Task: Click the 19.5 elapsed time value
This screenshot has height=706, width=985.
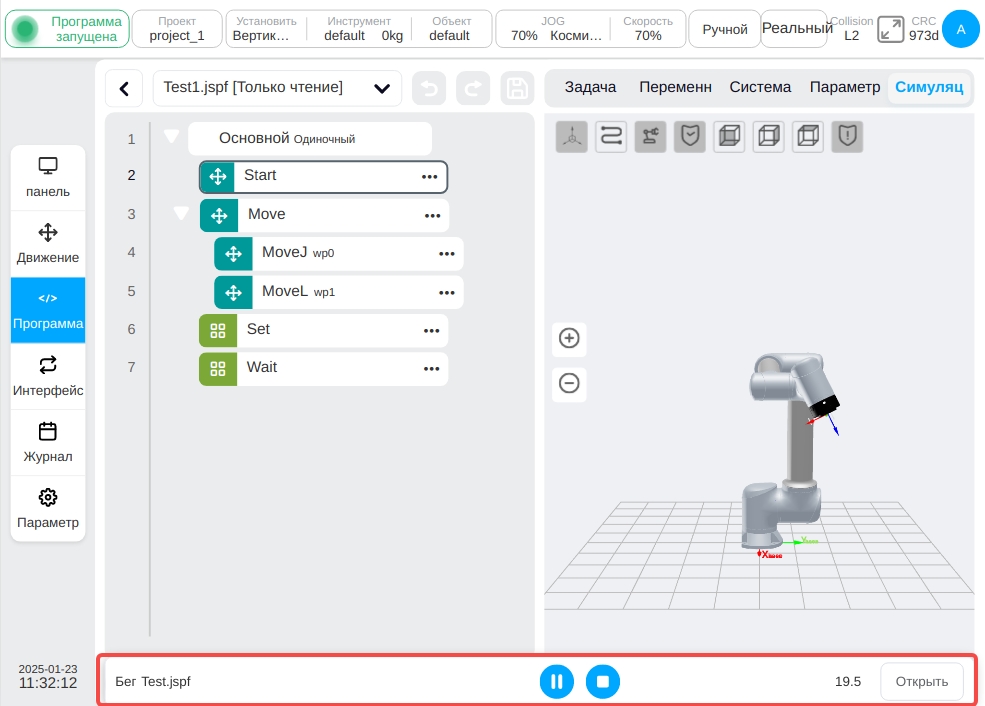Action: 847,682
